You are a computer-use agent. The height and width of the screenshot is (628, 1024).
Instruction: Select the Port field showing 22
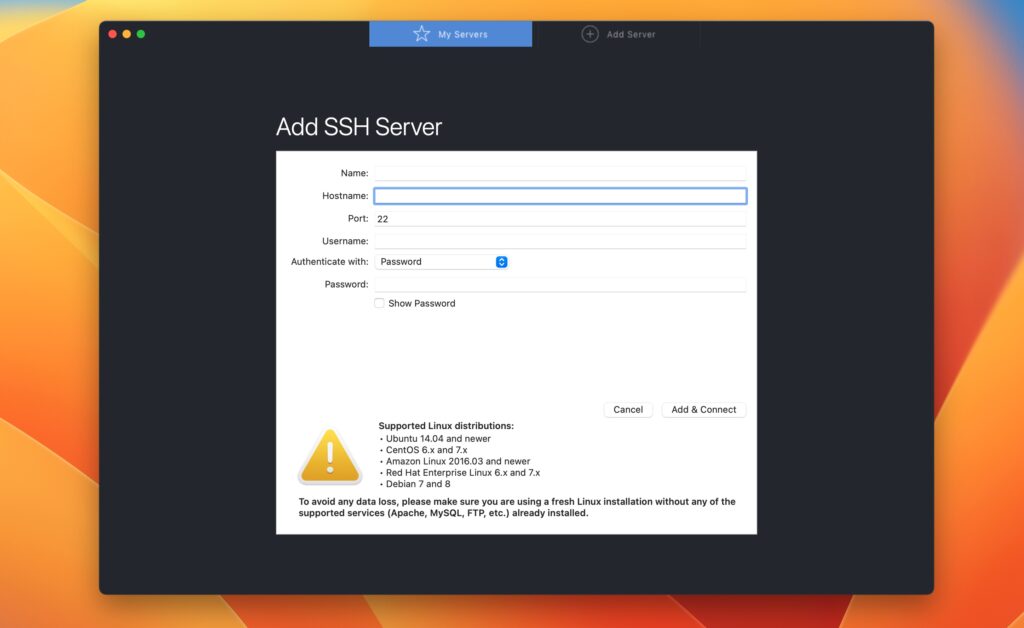point(560,218)
